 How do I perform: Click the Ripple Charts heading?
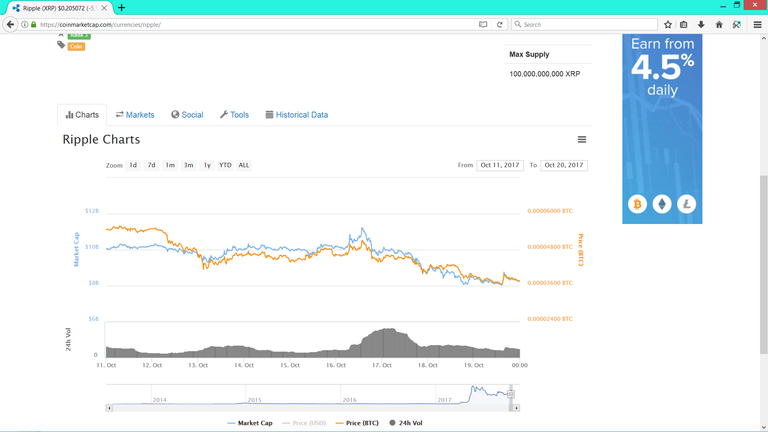[x=101, y=140]
